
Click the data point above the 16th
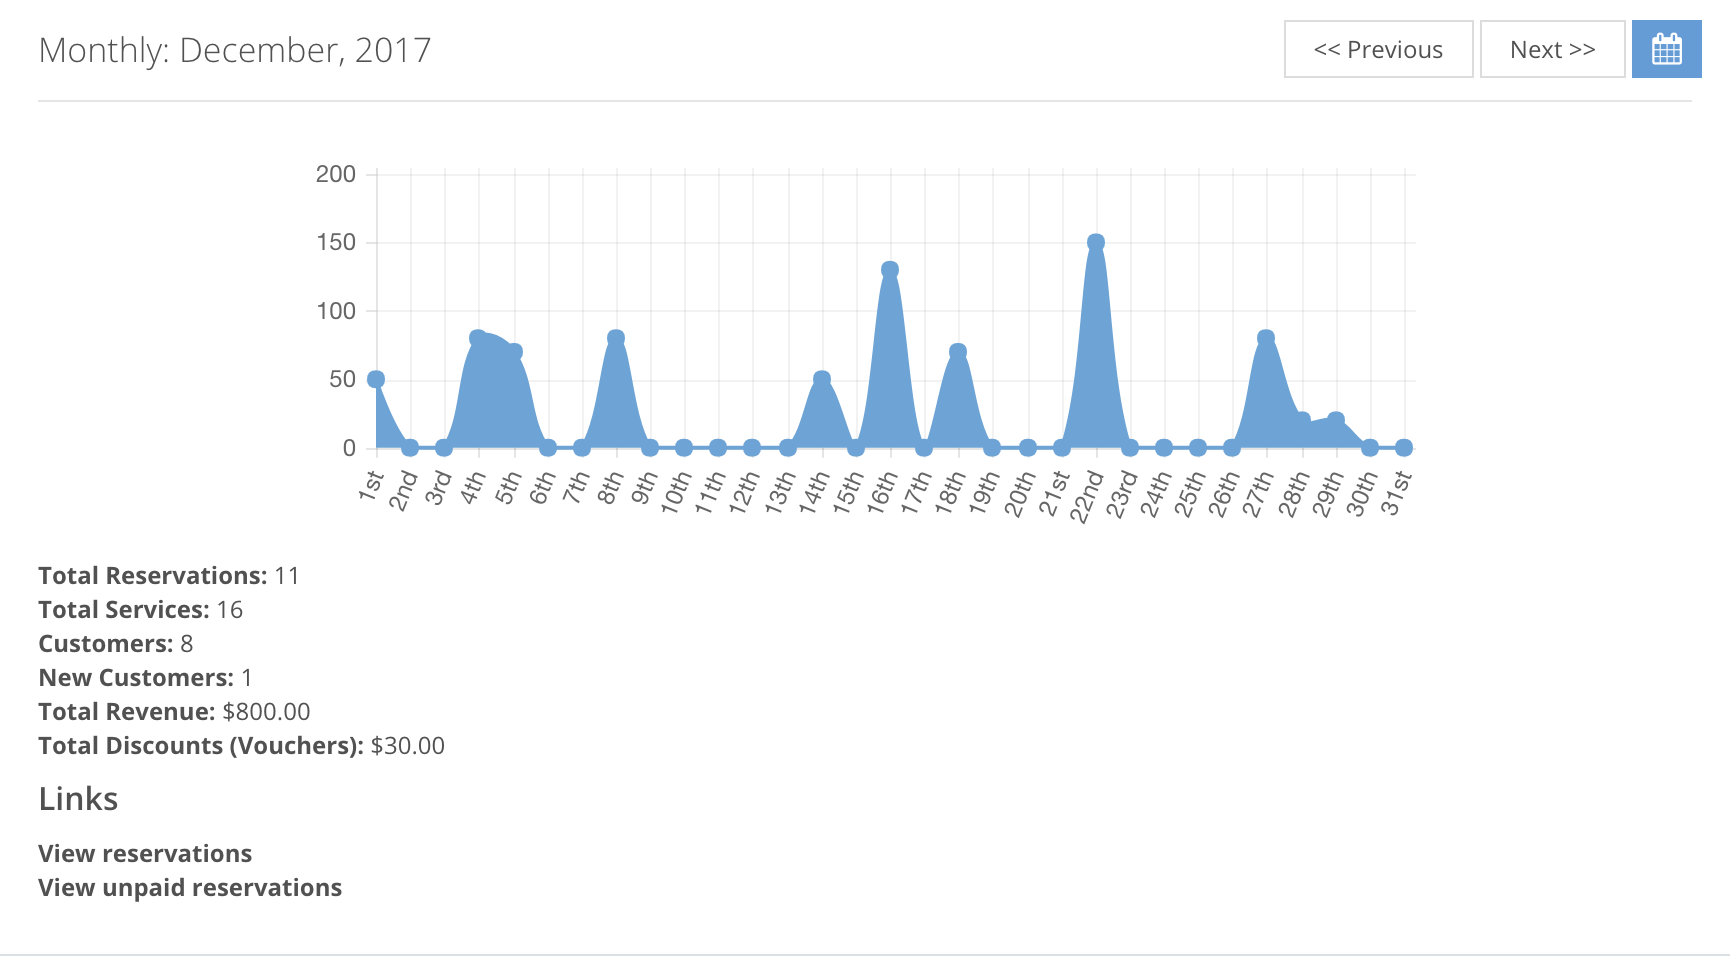click(x=889, y=268)
